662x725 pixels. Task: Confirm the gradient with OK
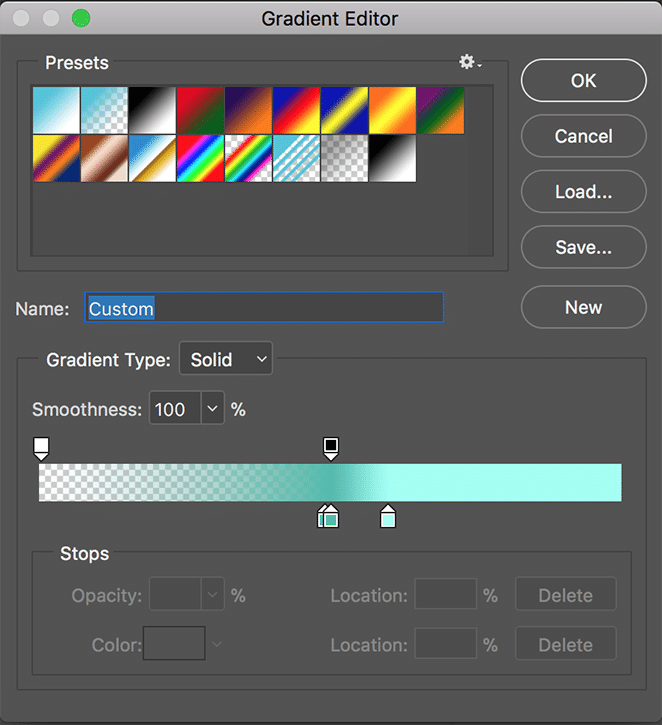[x=583, y=81]
